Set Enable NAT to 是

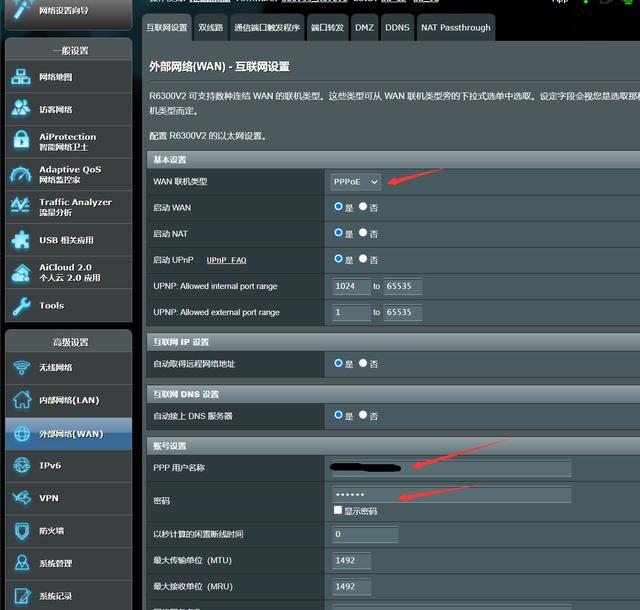tap(338, 233)
